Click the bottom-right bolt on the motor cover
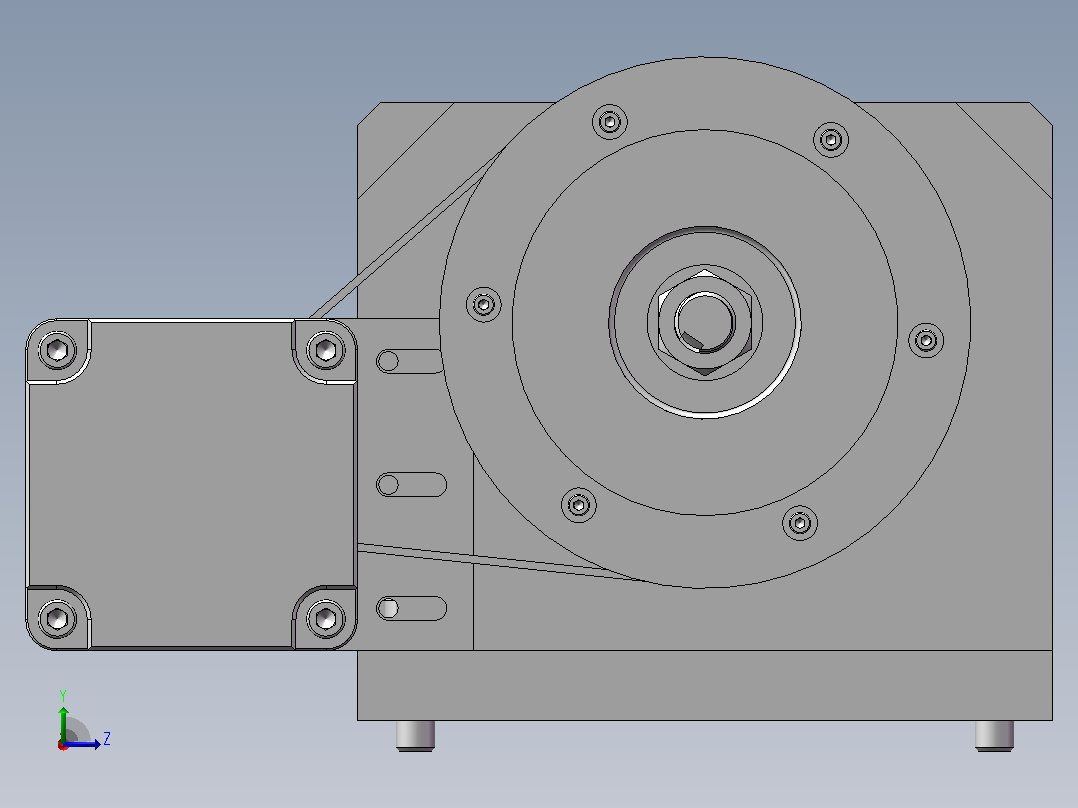 (325, 618)
